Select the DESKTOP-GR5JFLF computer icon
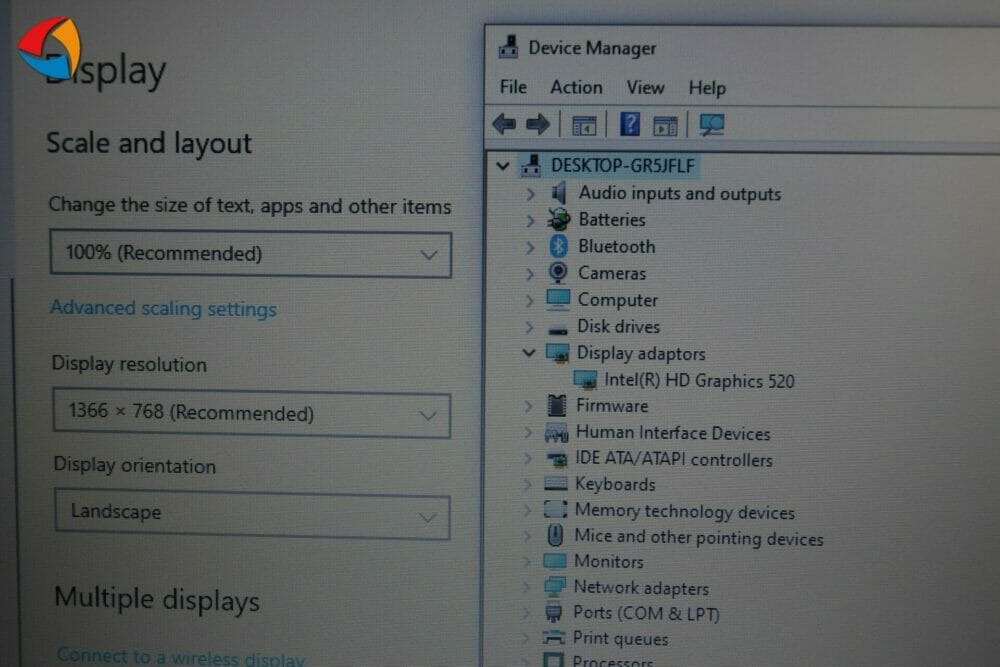The height and width of the screenshot is (667, 1000). click(531, 166)
